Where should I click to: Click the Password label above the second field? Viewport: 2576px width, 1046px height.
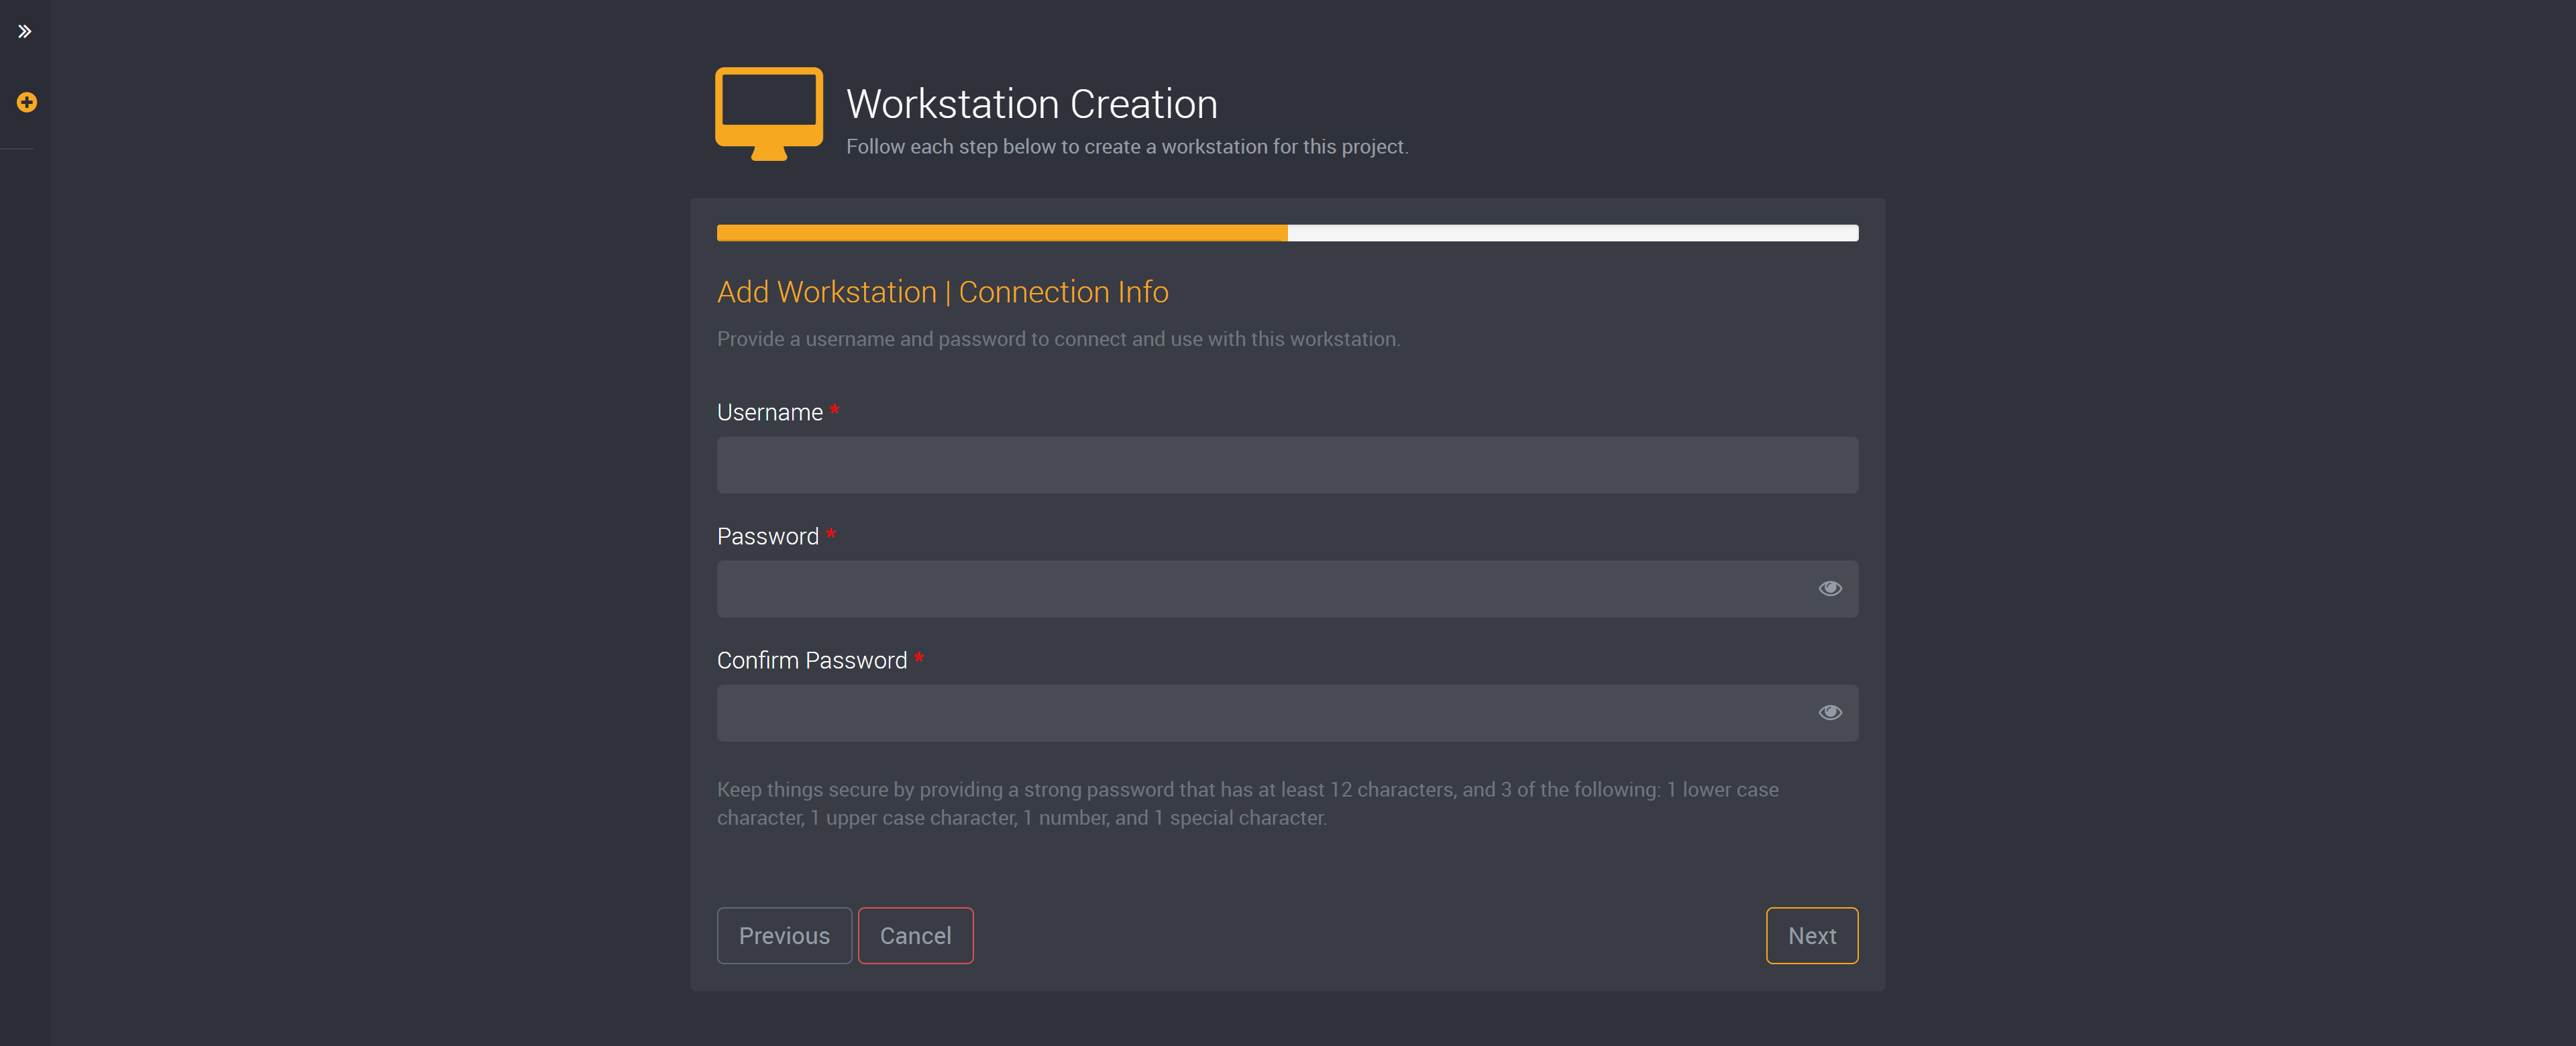tap(767, 536)
